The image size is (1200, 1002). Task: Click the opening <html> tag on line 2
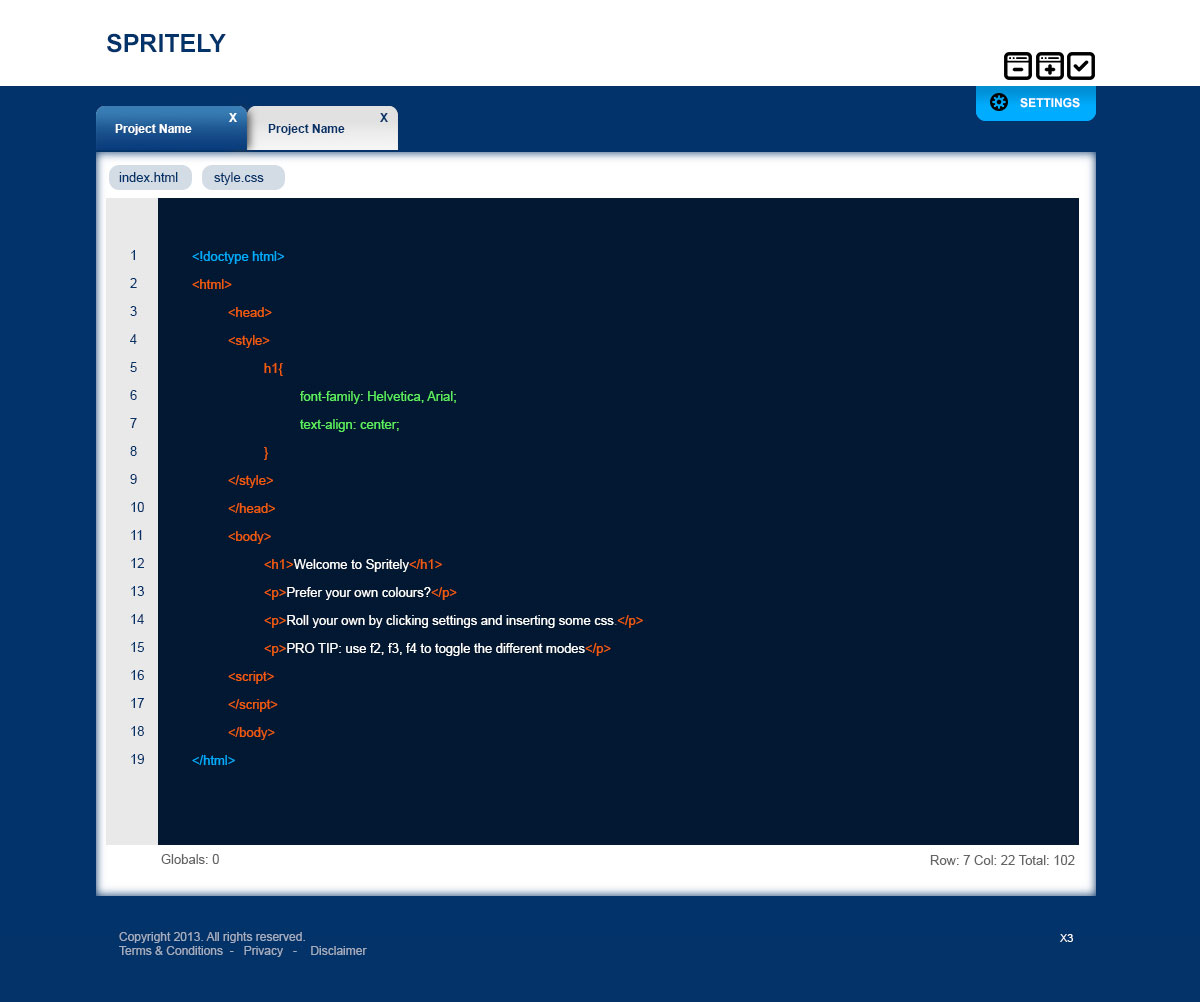(212, 285)
